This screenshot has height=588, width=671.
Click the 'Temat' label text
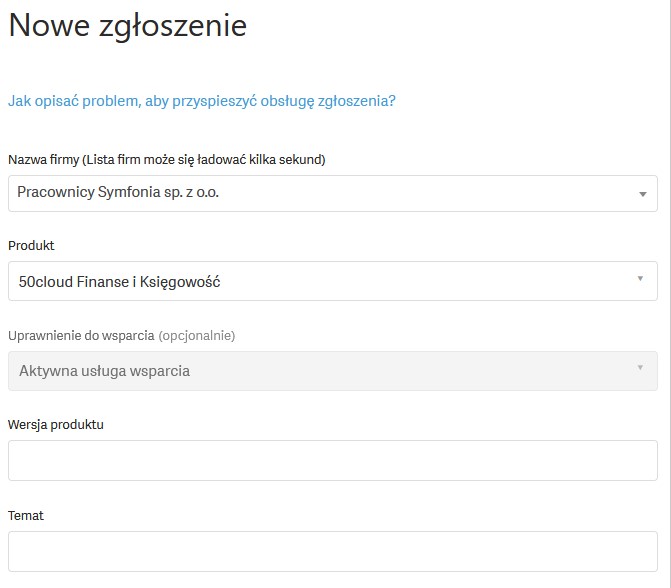pyautogui.click(x=26, y=515)
